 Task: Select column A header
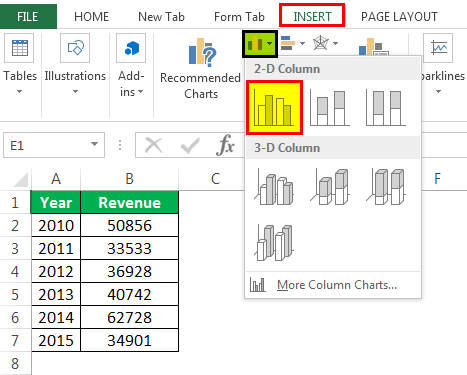tap(56, 179)
